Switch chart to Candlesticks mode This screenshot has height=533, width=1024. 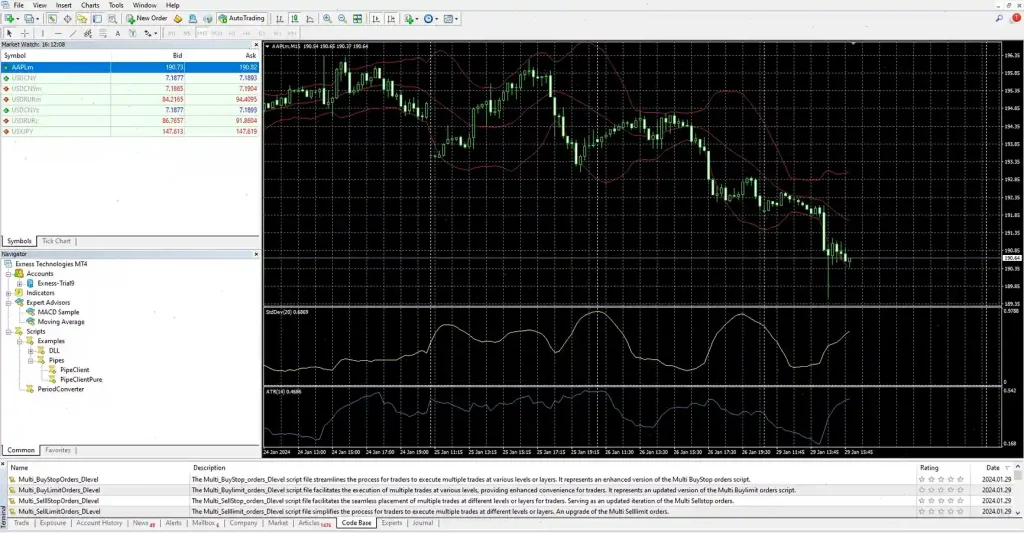click(x=295, y=18)
